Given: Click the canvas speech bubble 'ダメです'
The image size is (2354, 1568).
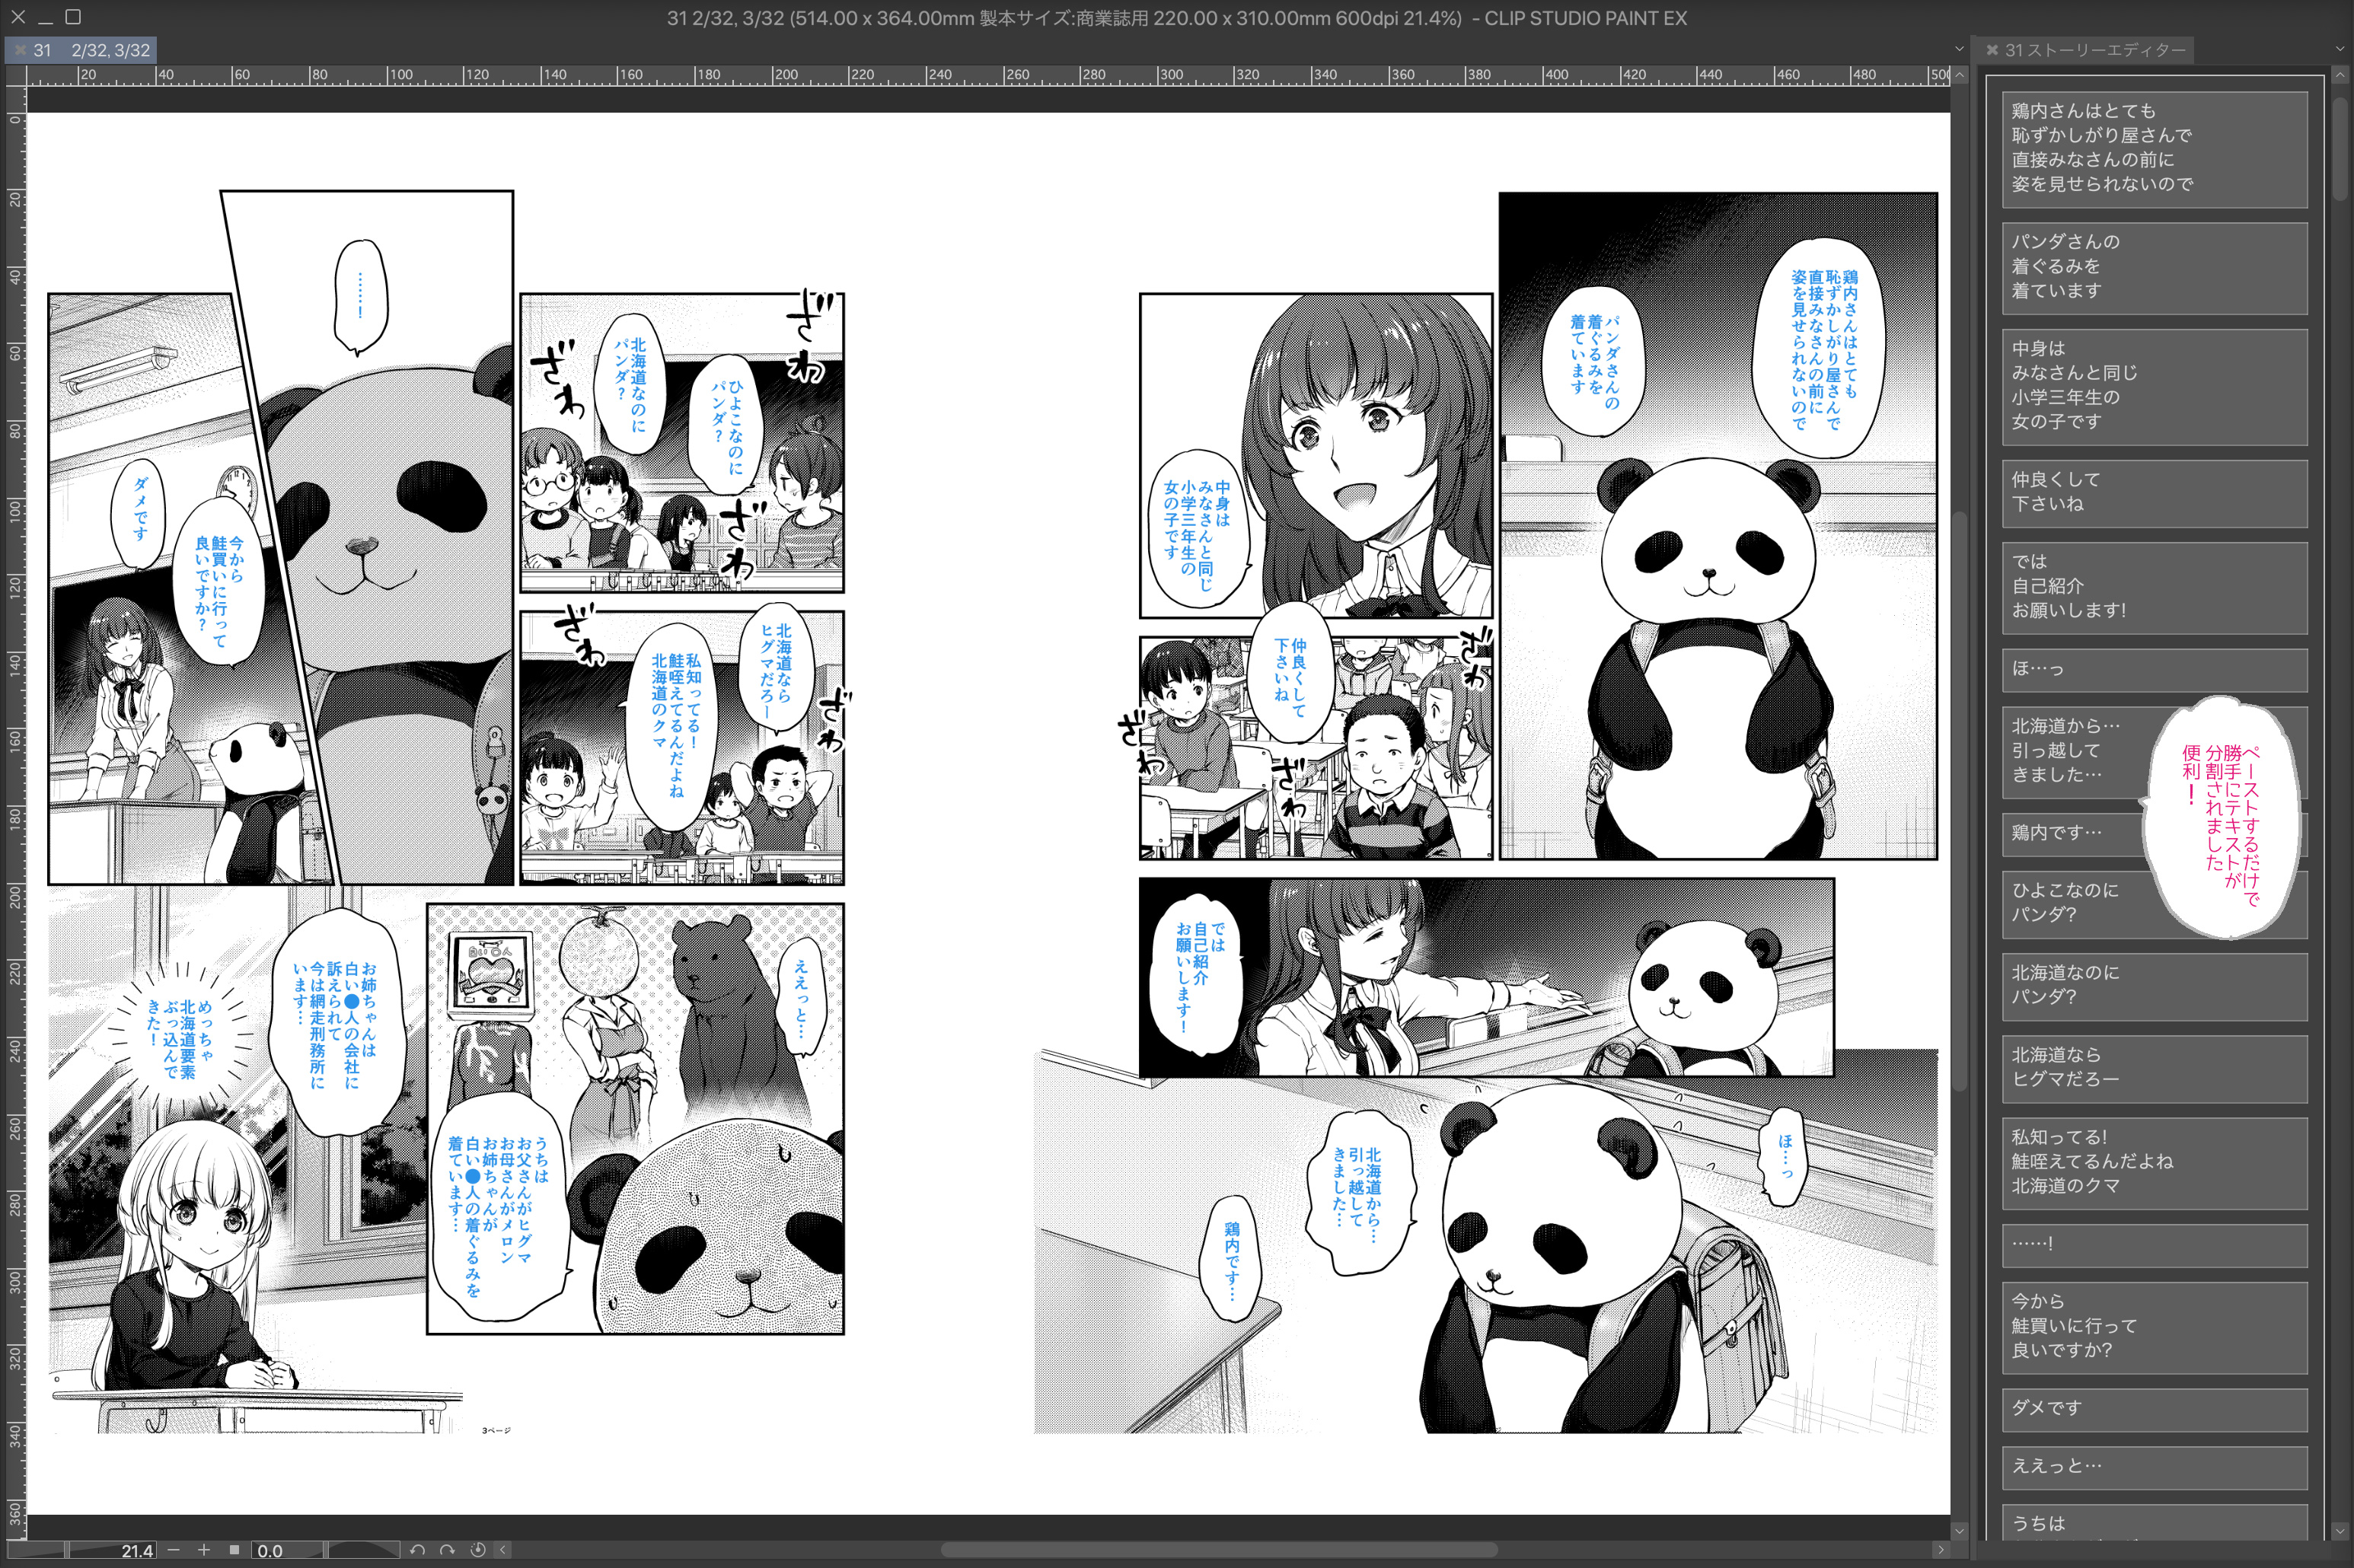Looking at the screenshot, I should (139, 514).
